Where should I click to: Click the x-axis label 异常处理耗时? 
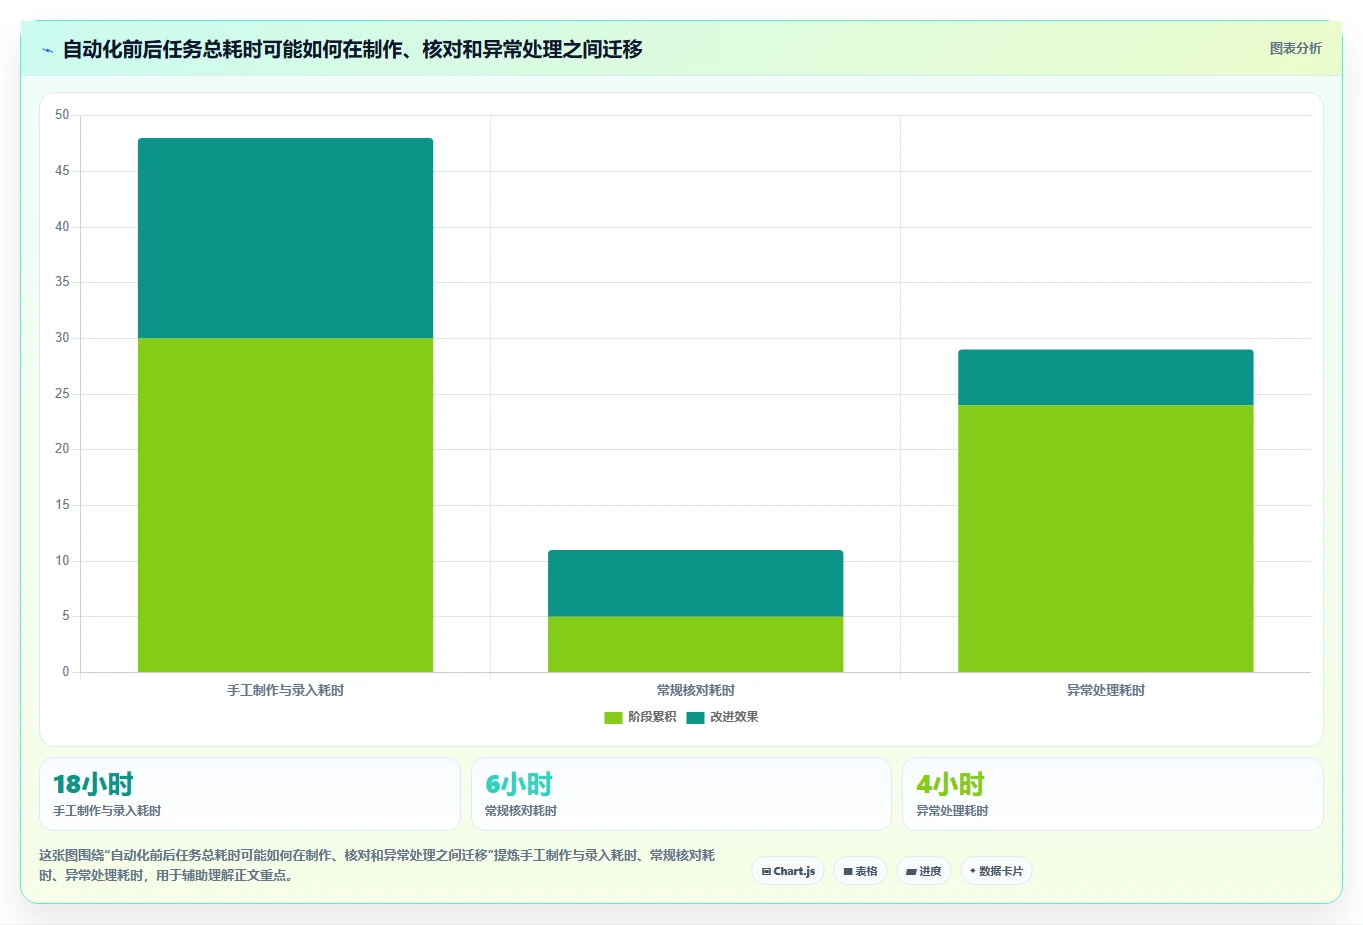(x=1105, y=690)
